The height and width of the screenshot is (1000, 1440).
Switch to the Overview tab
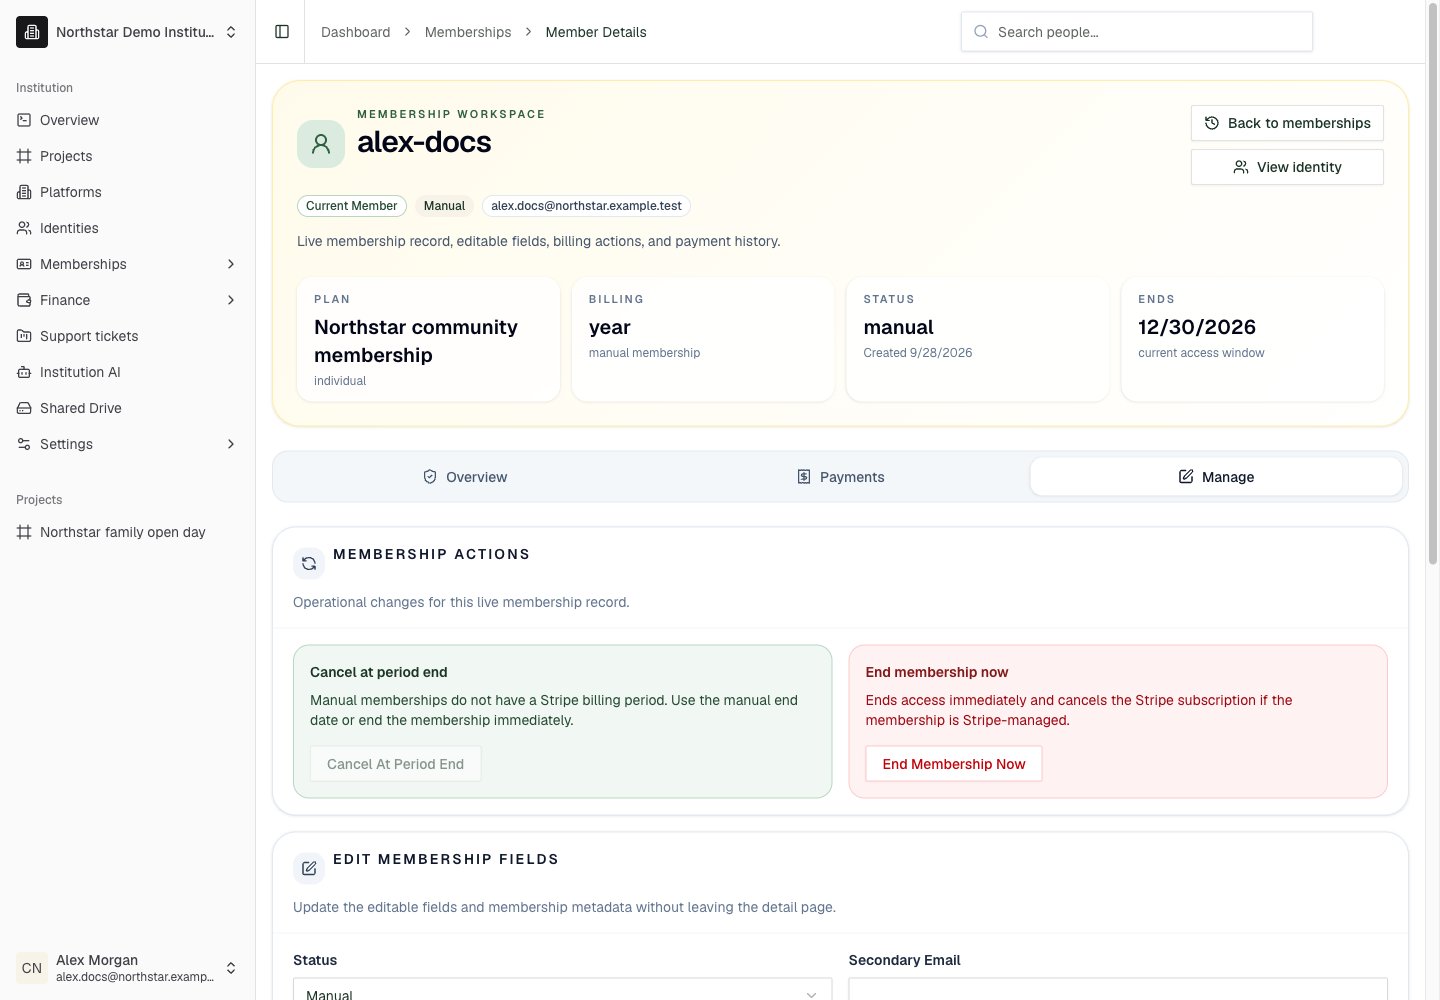click(x=465, y=477)
